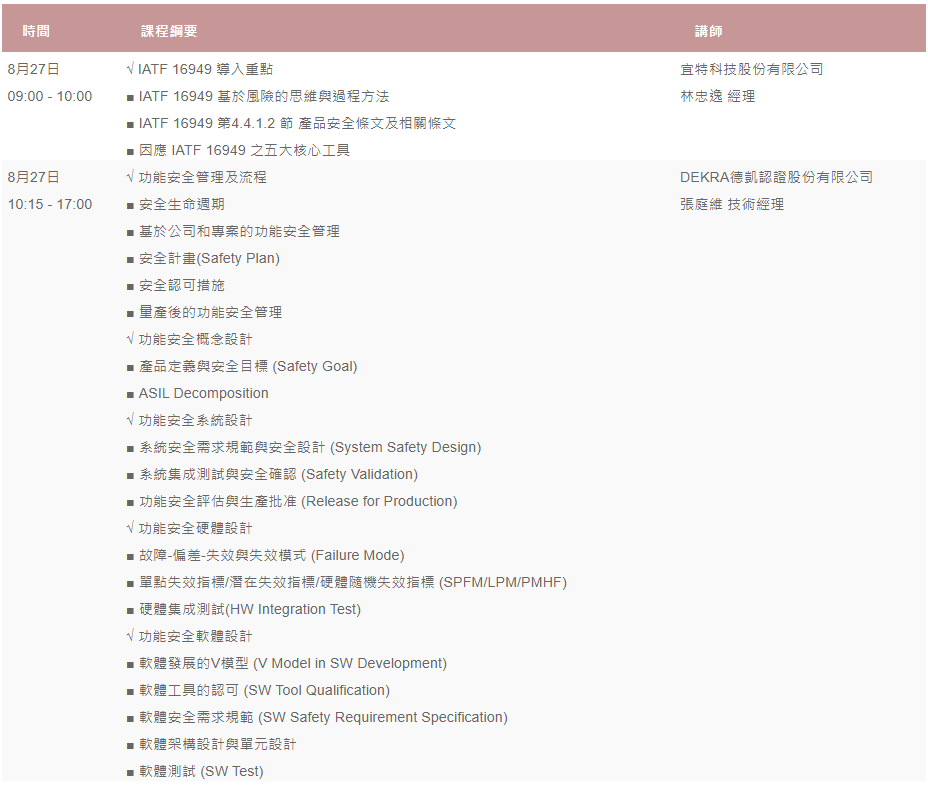Image resolution: width=928 pixels, height=787 pixels.
Task: Click the ASIL Decomposition item
Action: 203,393
